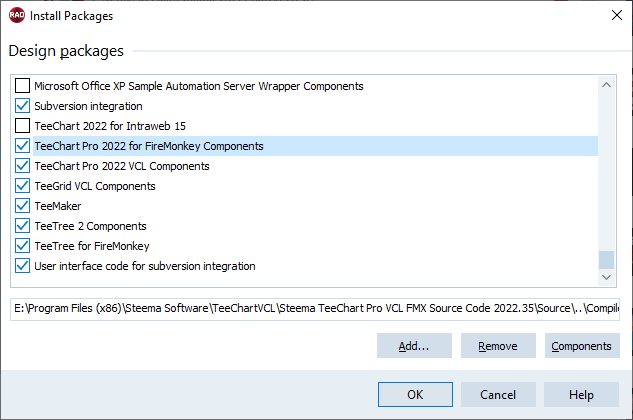Open the Components button
This screenshot has height=420, width=633.
[x=582, y=346]
